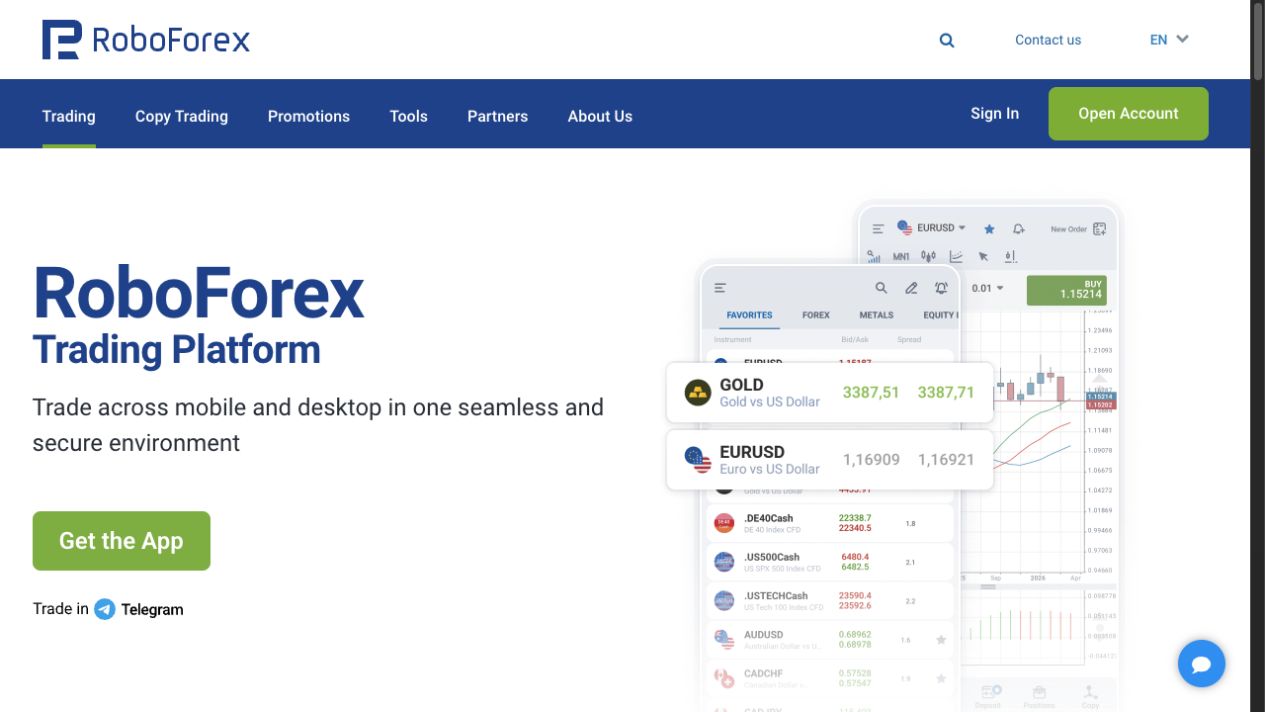Click the star icon next to the EURUSD chart title

click(989, 229)
